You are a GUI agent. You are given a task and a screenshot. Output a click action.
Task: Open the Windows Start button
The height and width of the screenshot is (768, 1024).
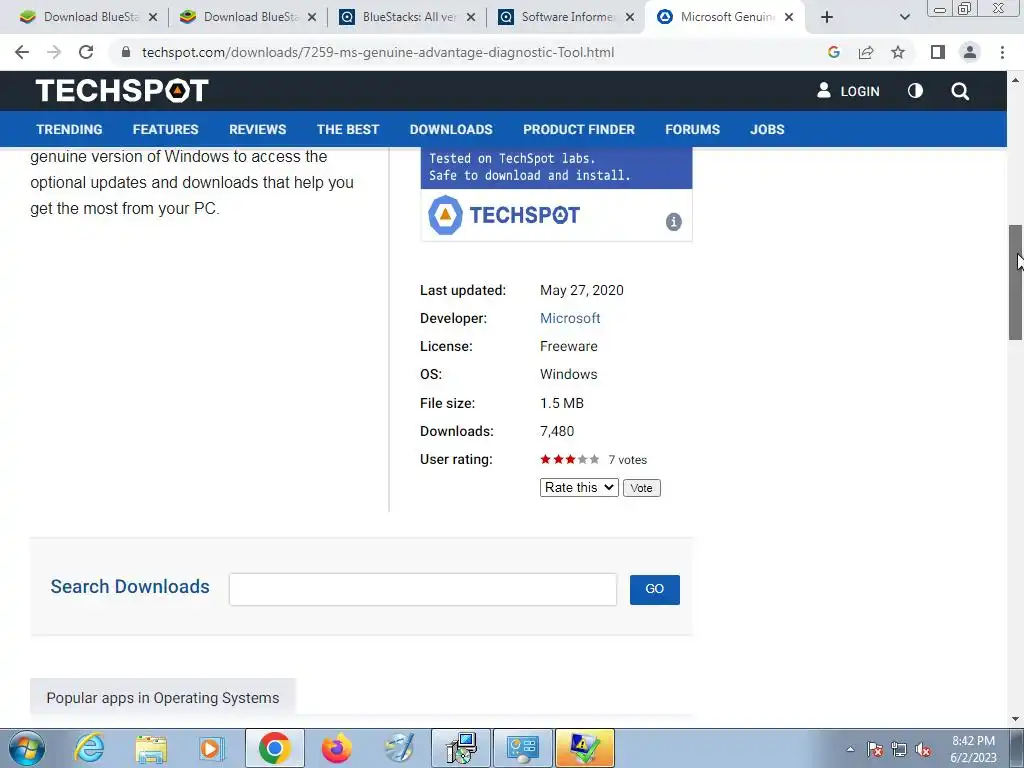(x=25, y=748)
